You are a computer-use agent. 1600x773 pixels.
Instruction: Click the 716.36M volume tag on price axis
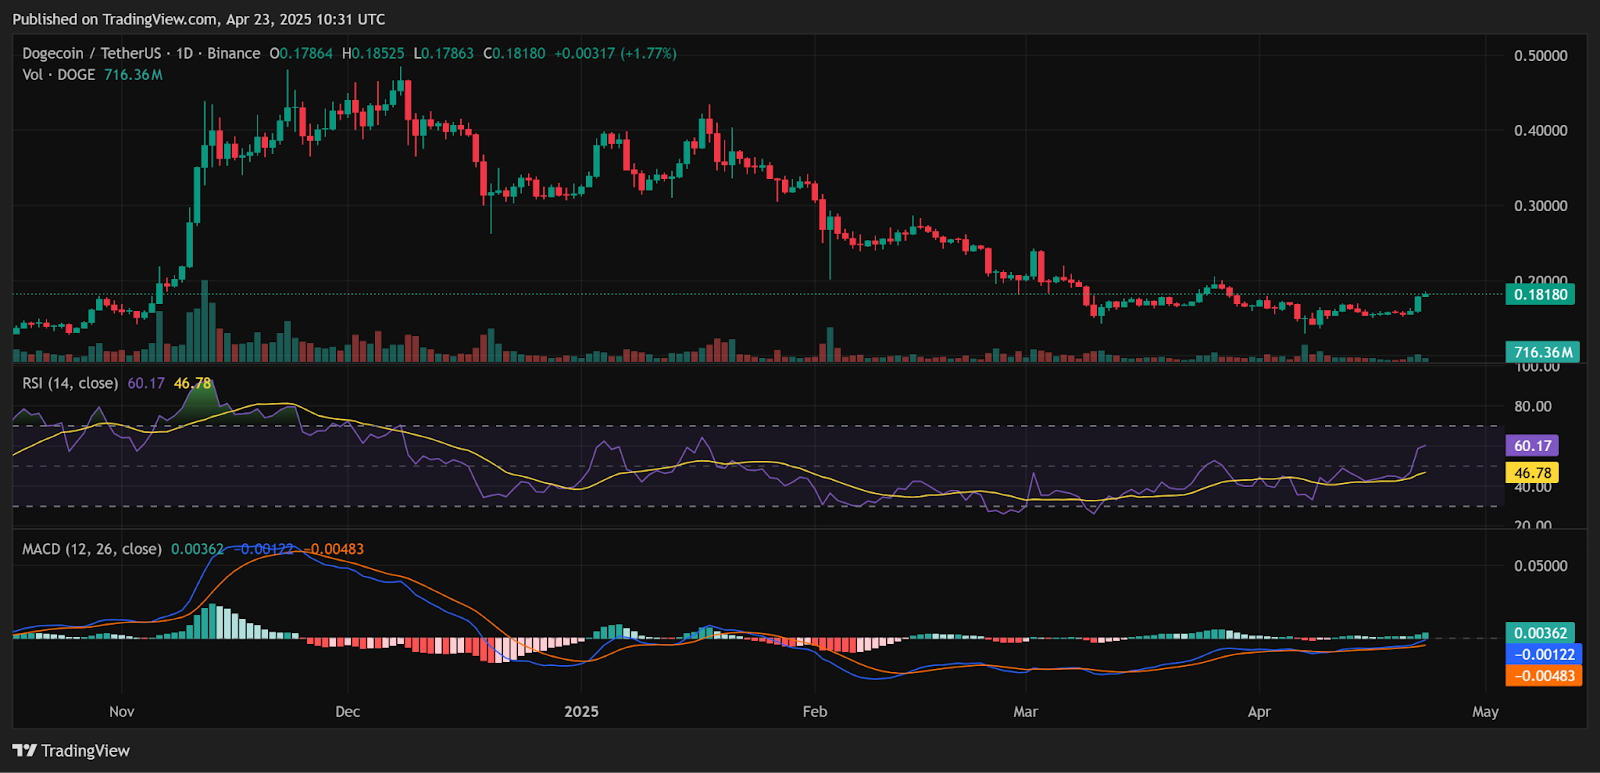click(1542, 352)
